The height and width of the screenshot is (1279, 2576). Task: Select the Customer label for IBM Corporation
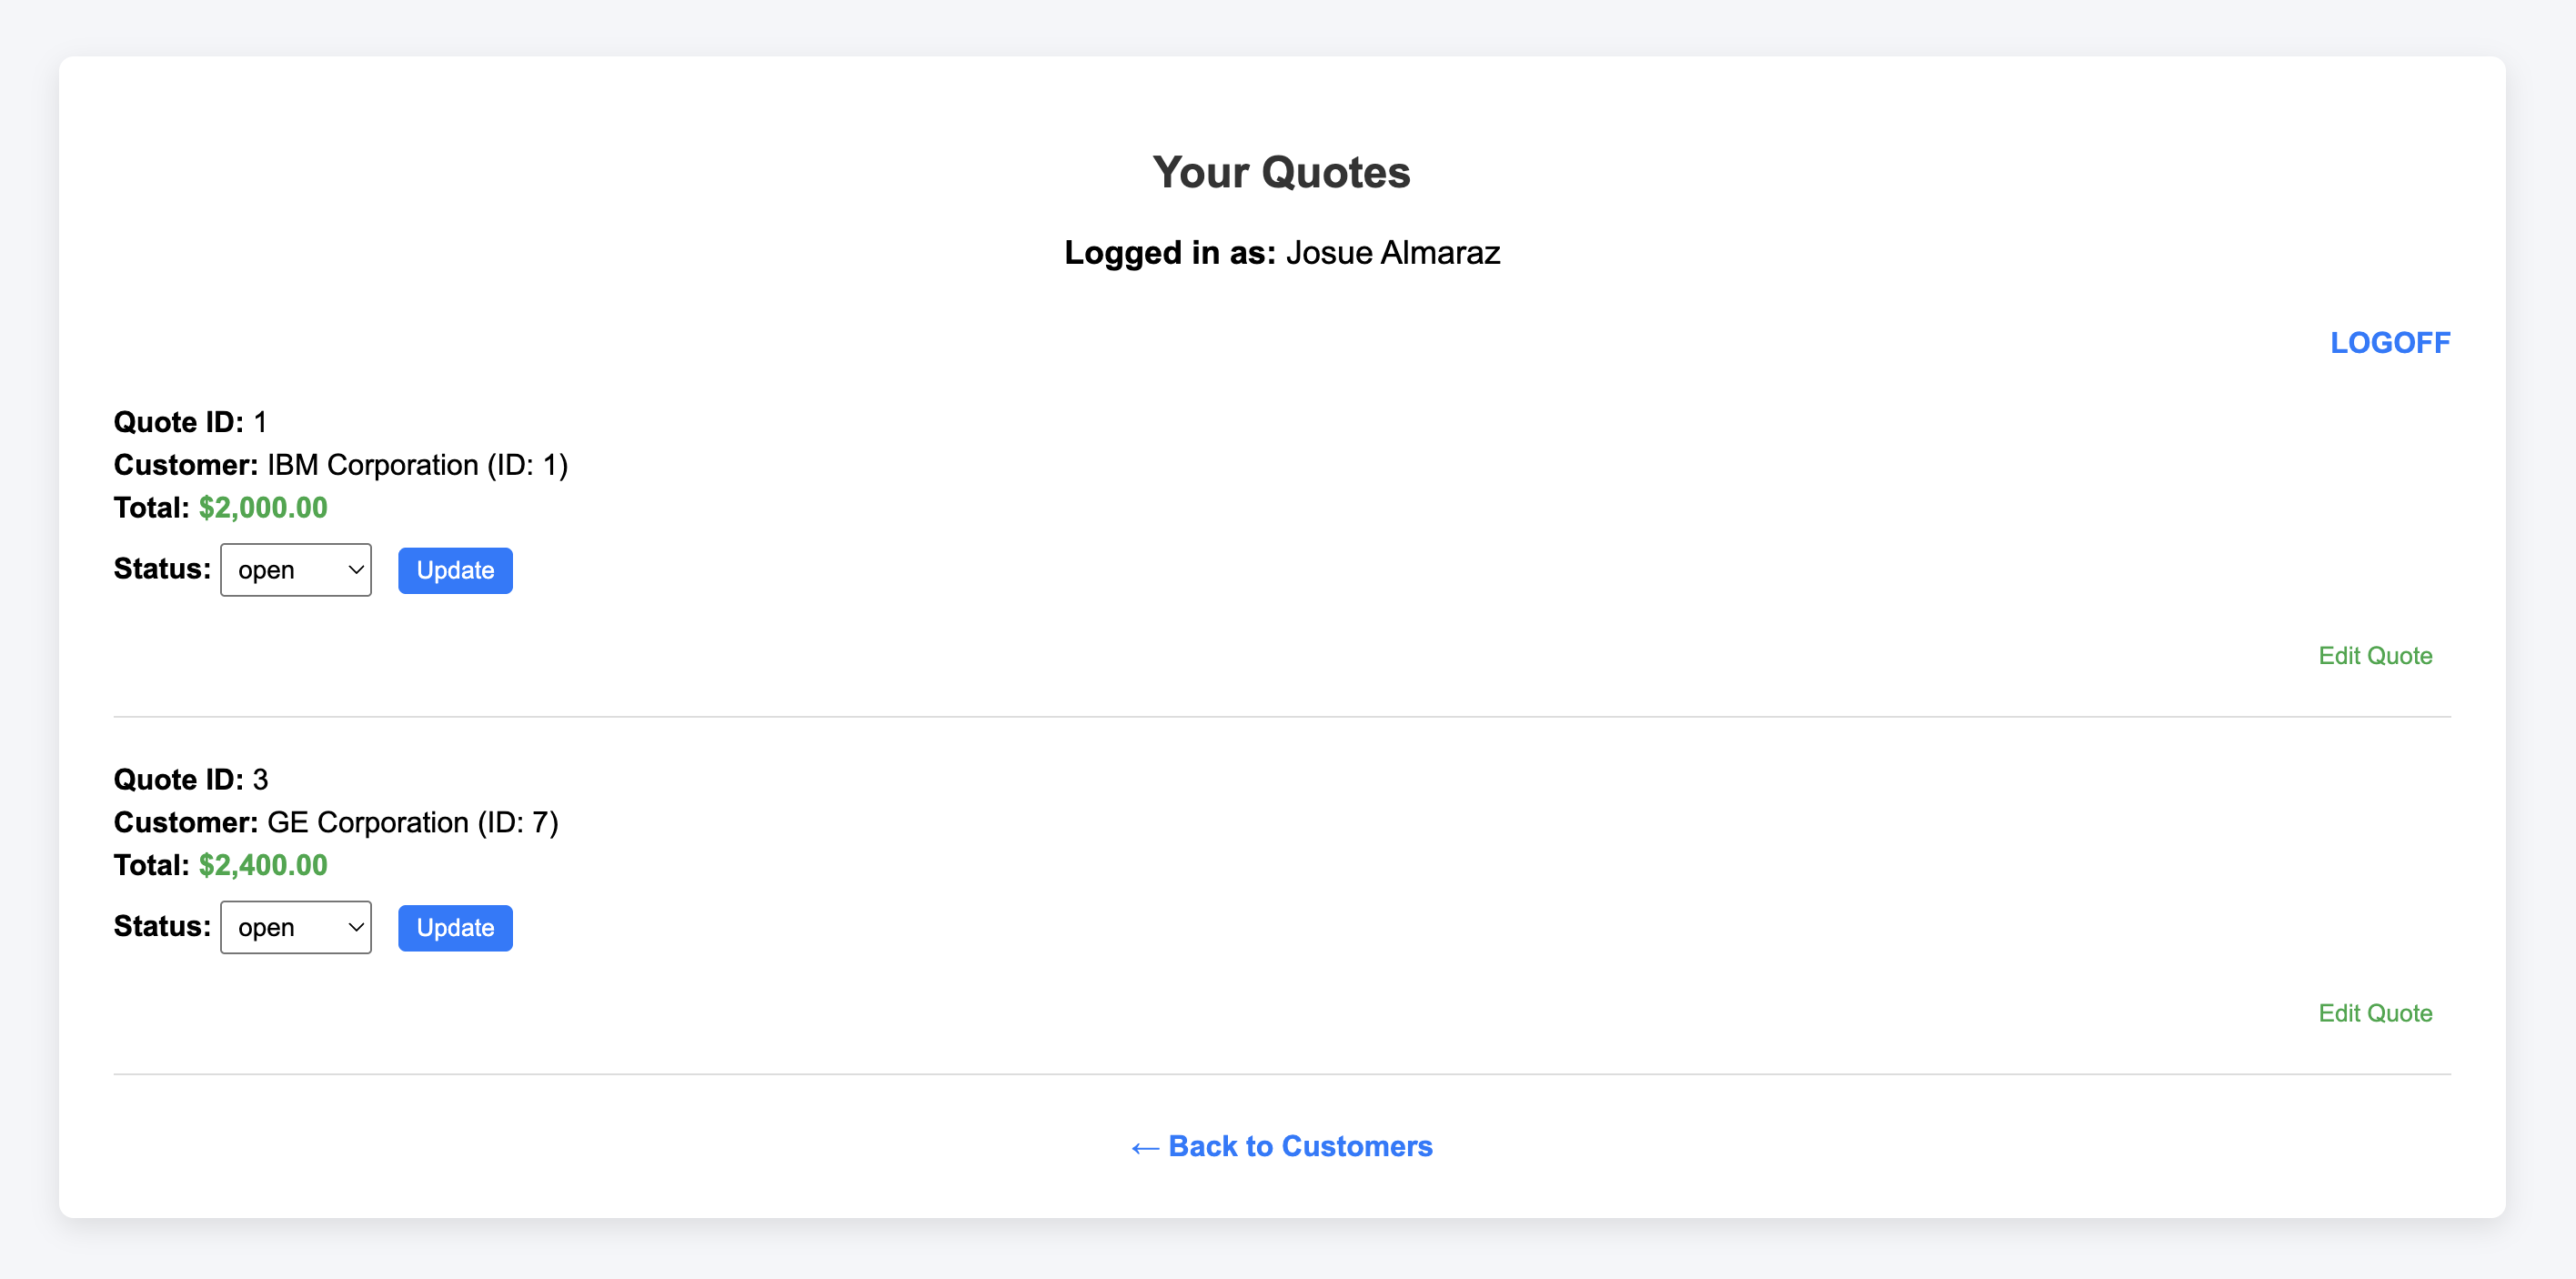[x=186, y=464]
